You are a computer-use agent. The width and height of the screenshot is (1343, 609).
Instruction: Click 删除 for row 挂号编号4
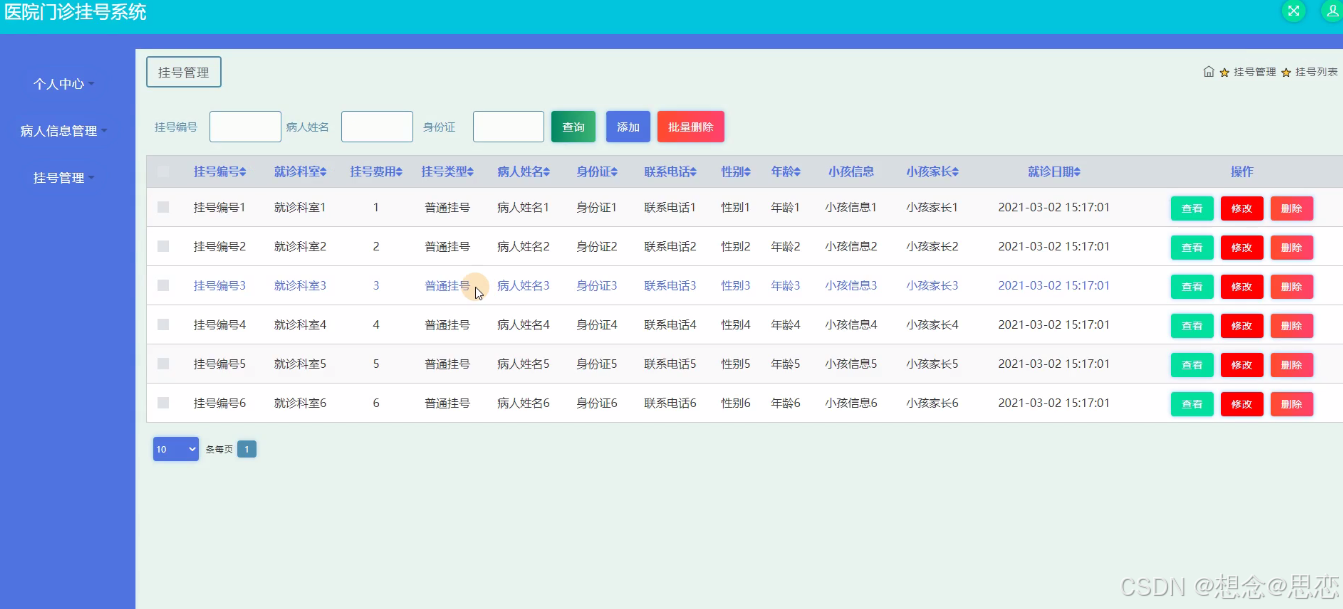(1292, 325)
